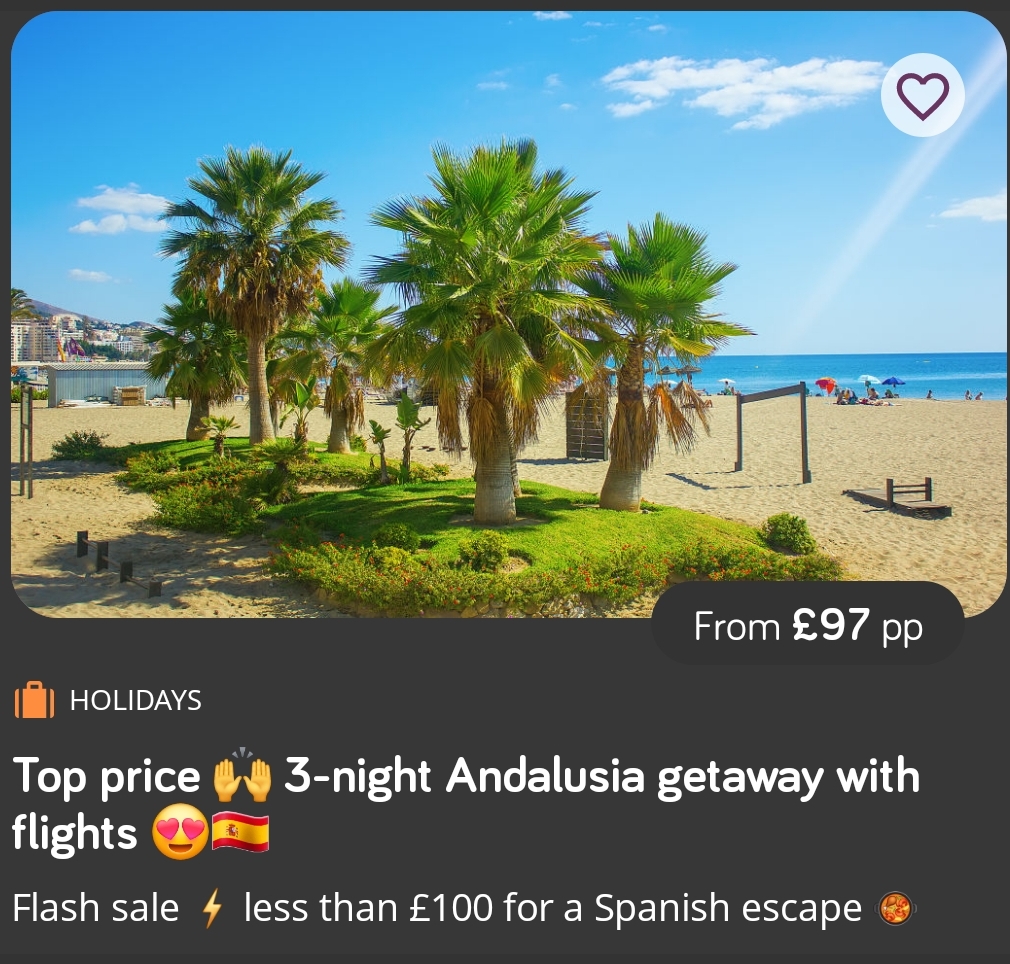The height and width of the screenshot is (964, 1010).
Task: Tap the Spanish flag emoji
Action: click(240, 832)
